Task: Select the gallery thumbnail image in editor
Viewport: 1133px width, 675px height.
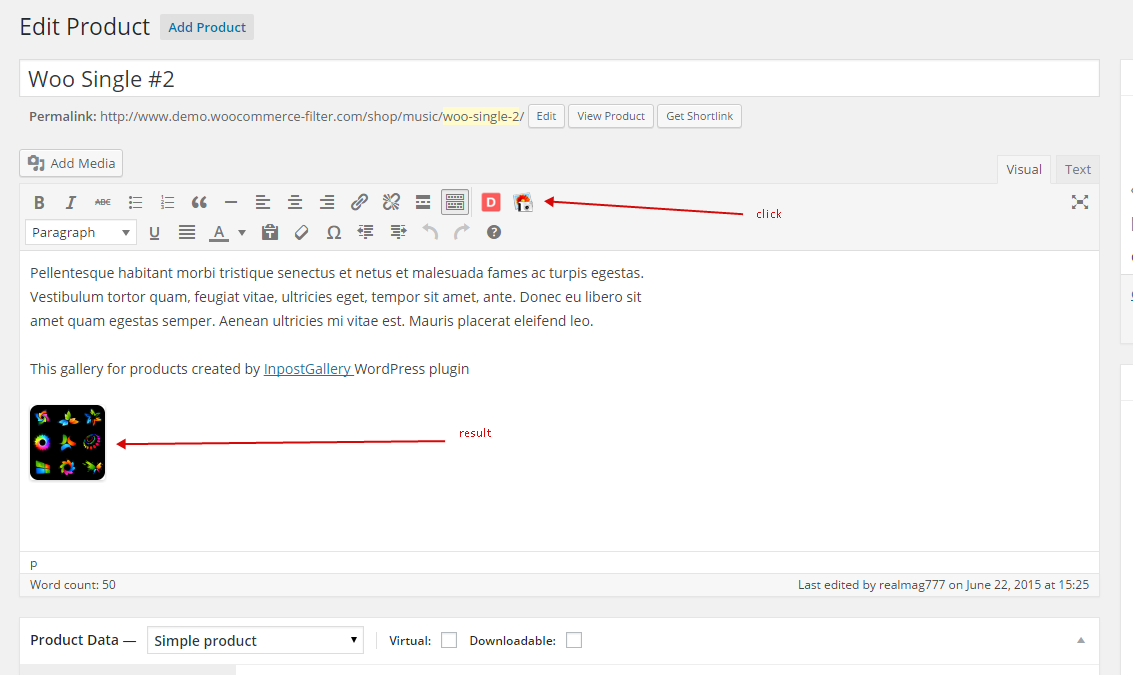Action: pyautogui.click(x=67, y=442)
